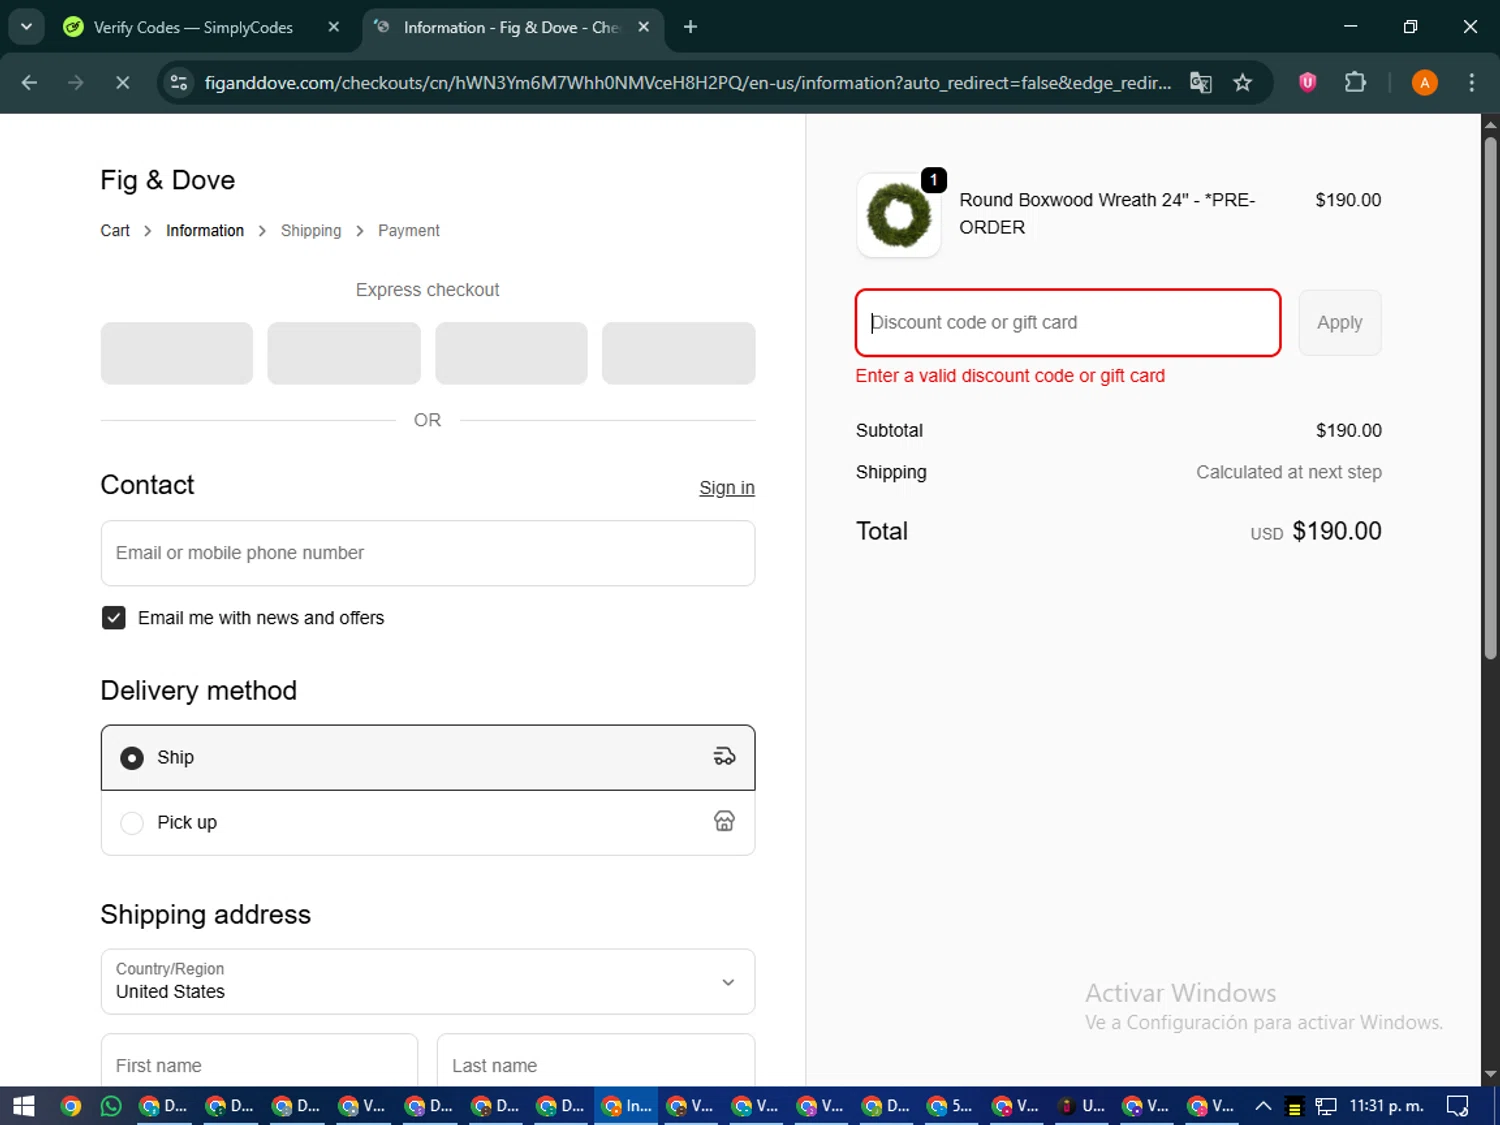1500x1125 pixels.
Task: Click the Fig & Dove store title
Action: click(x=168, y=180)
